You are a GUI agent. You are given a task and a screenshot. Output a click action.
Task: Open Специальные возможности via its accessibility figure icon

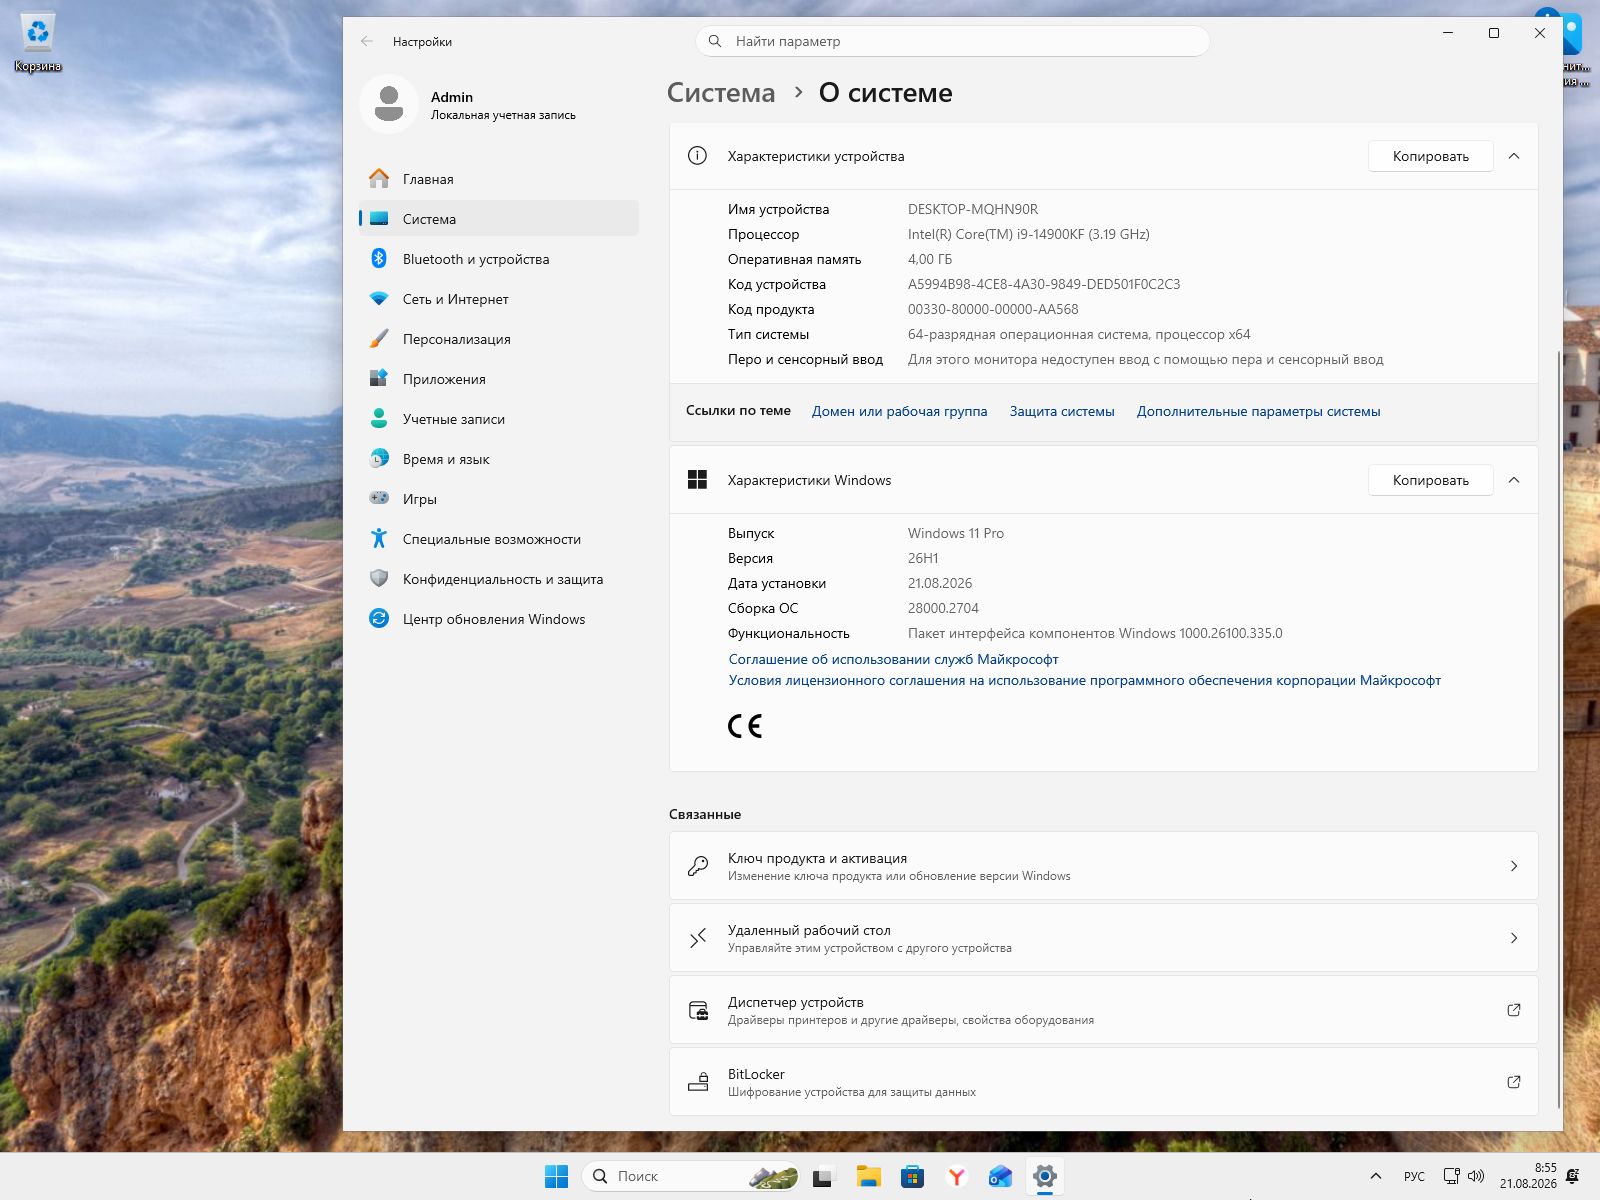[x=379, y=539]
